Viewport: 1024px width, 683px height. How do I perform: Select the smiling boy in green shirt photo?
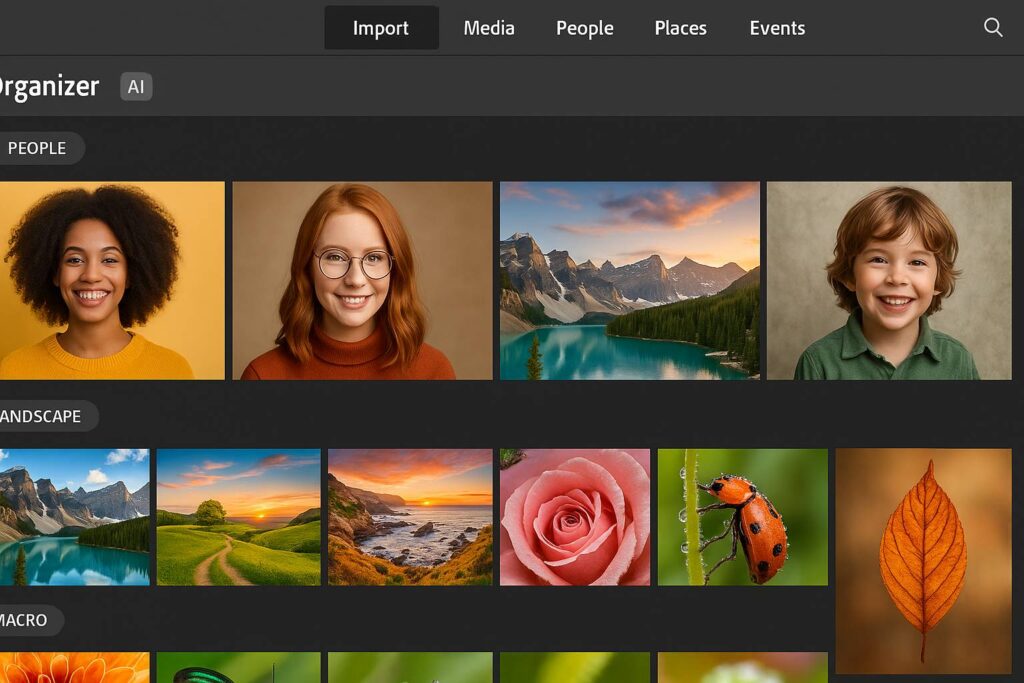[889, 280]
